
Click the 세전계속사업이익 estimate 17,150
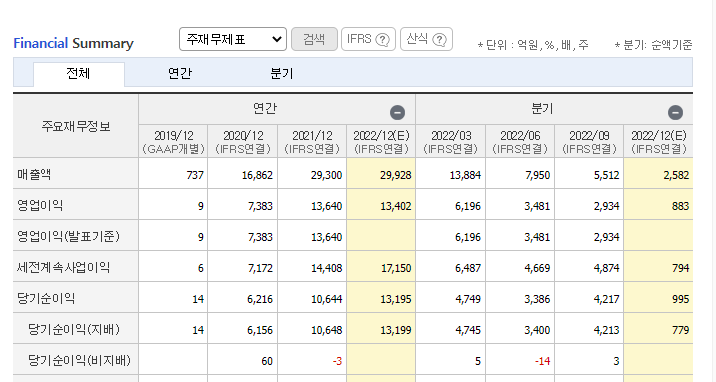396,268
